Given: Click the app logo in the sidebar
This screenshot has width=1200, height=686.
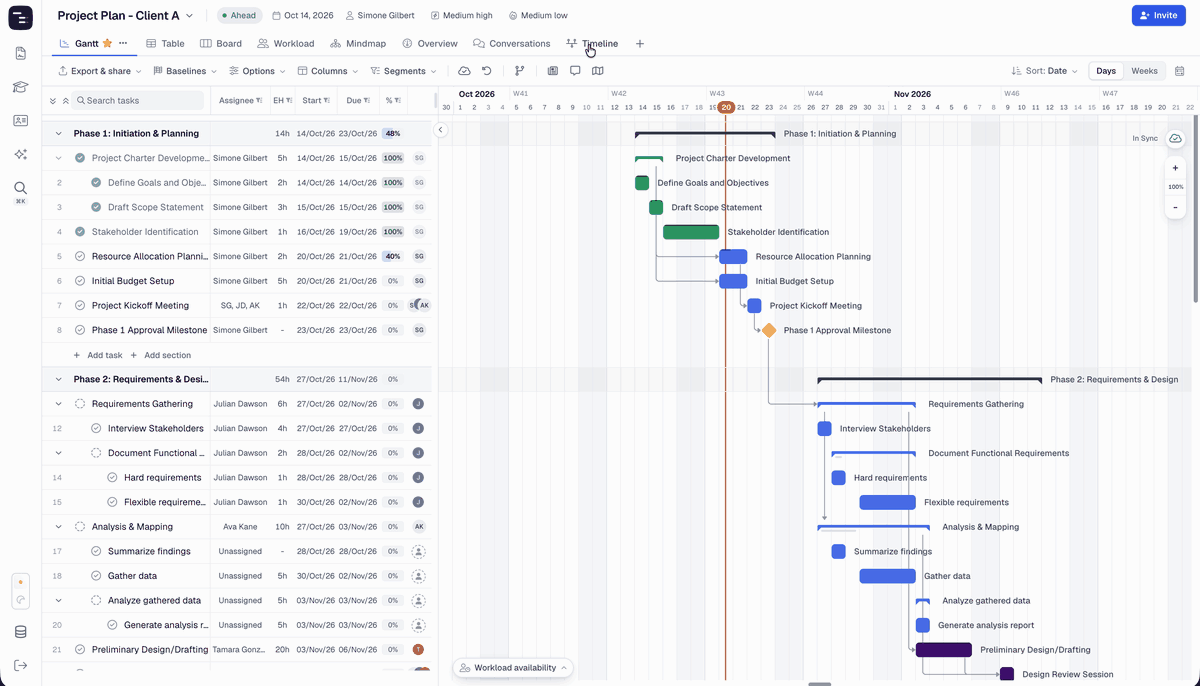Looking at the screenshot, I should 20,17.
